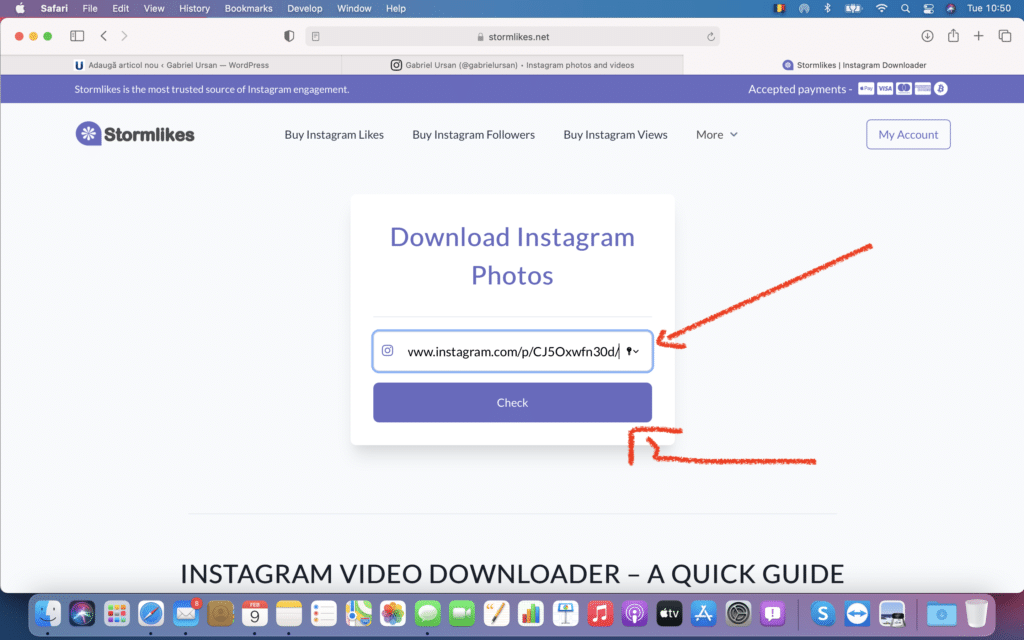Open Mail from the Dock
The height and width of the screenshot is (640, 1024).
click(185, 614)
